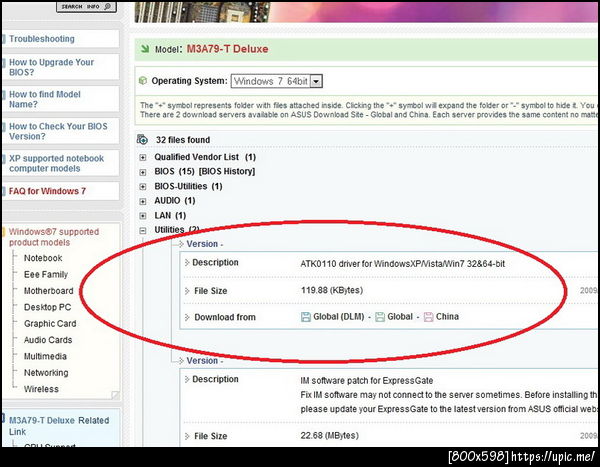Open M3A79-T Deluxe Related Link
Viewport: 600px width, 467px height.
tap(59, 426)
